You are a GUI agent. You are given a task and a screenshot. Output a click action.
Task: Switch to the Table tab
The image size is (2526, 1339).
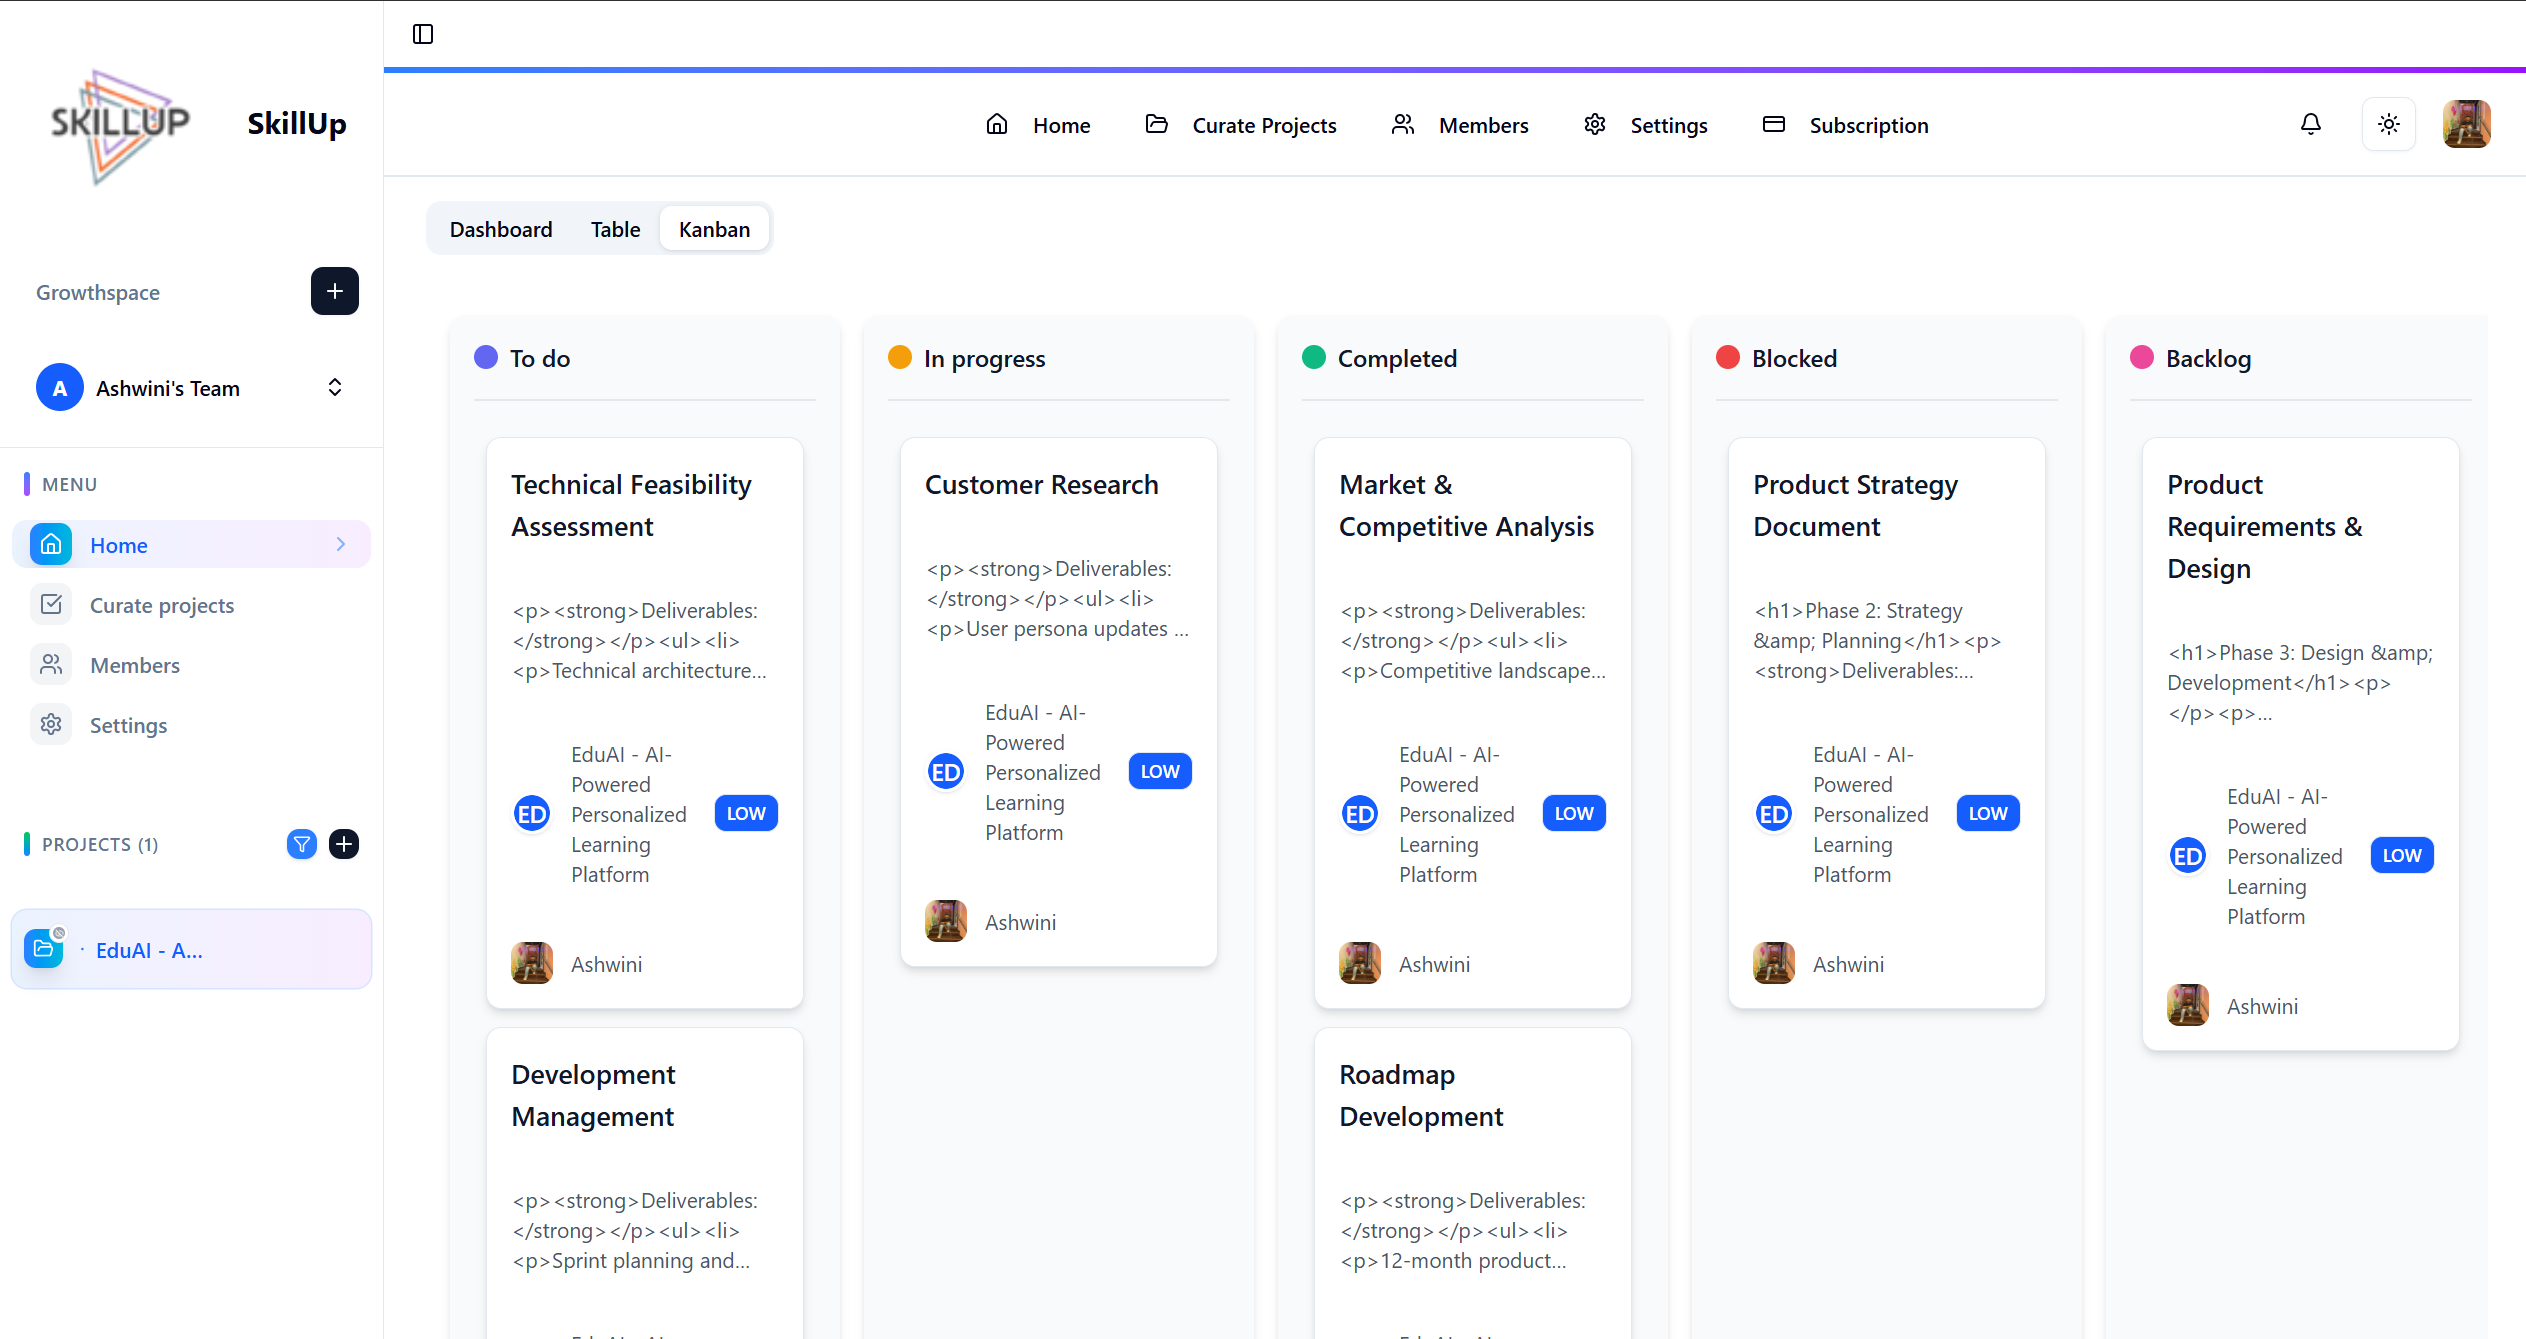tap(615, 229)
